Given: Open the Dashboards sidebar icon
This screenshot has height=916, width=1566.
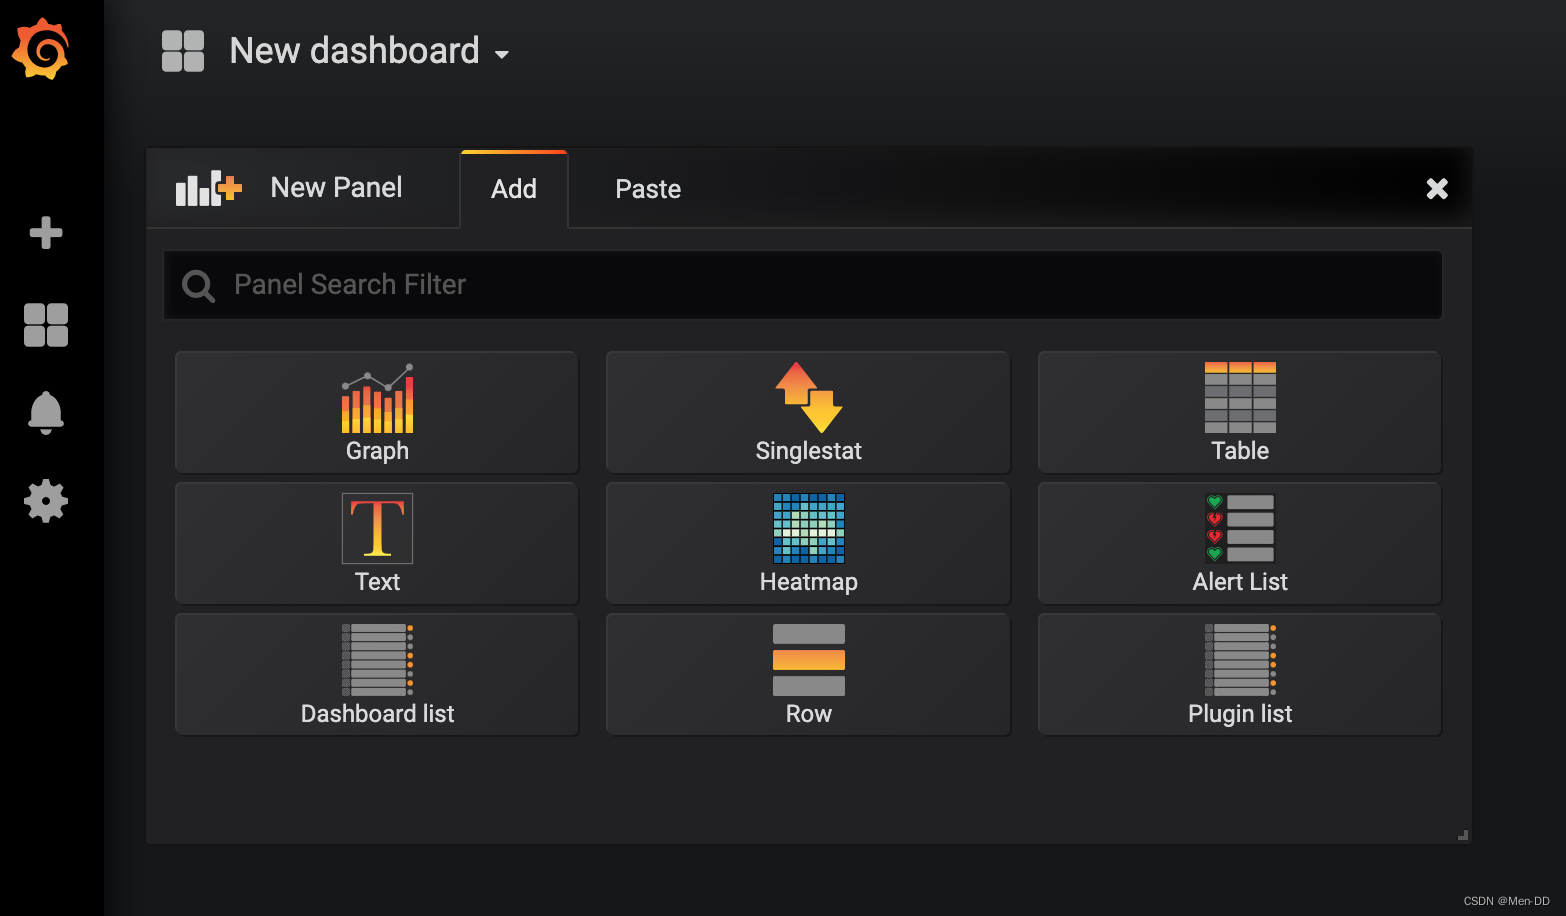Looking at the screenshot, I should point(46,325).
